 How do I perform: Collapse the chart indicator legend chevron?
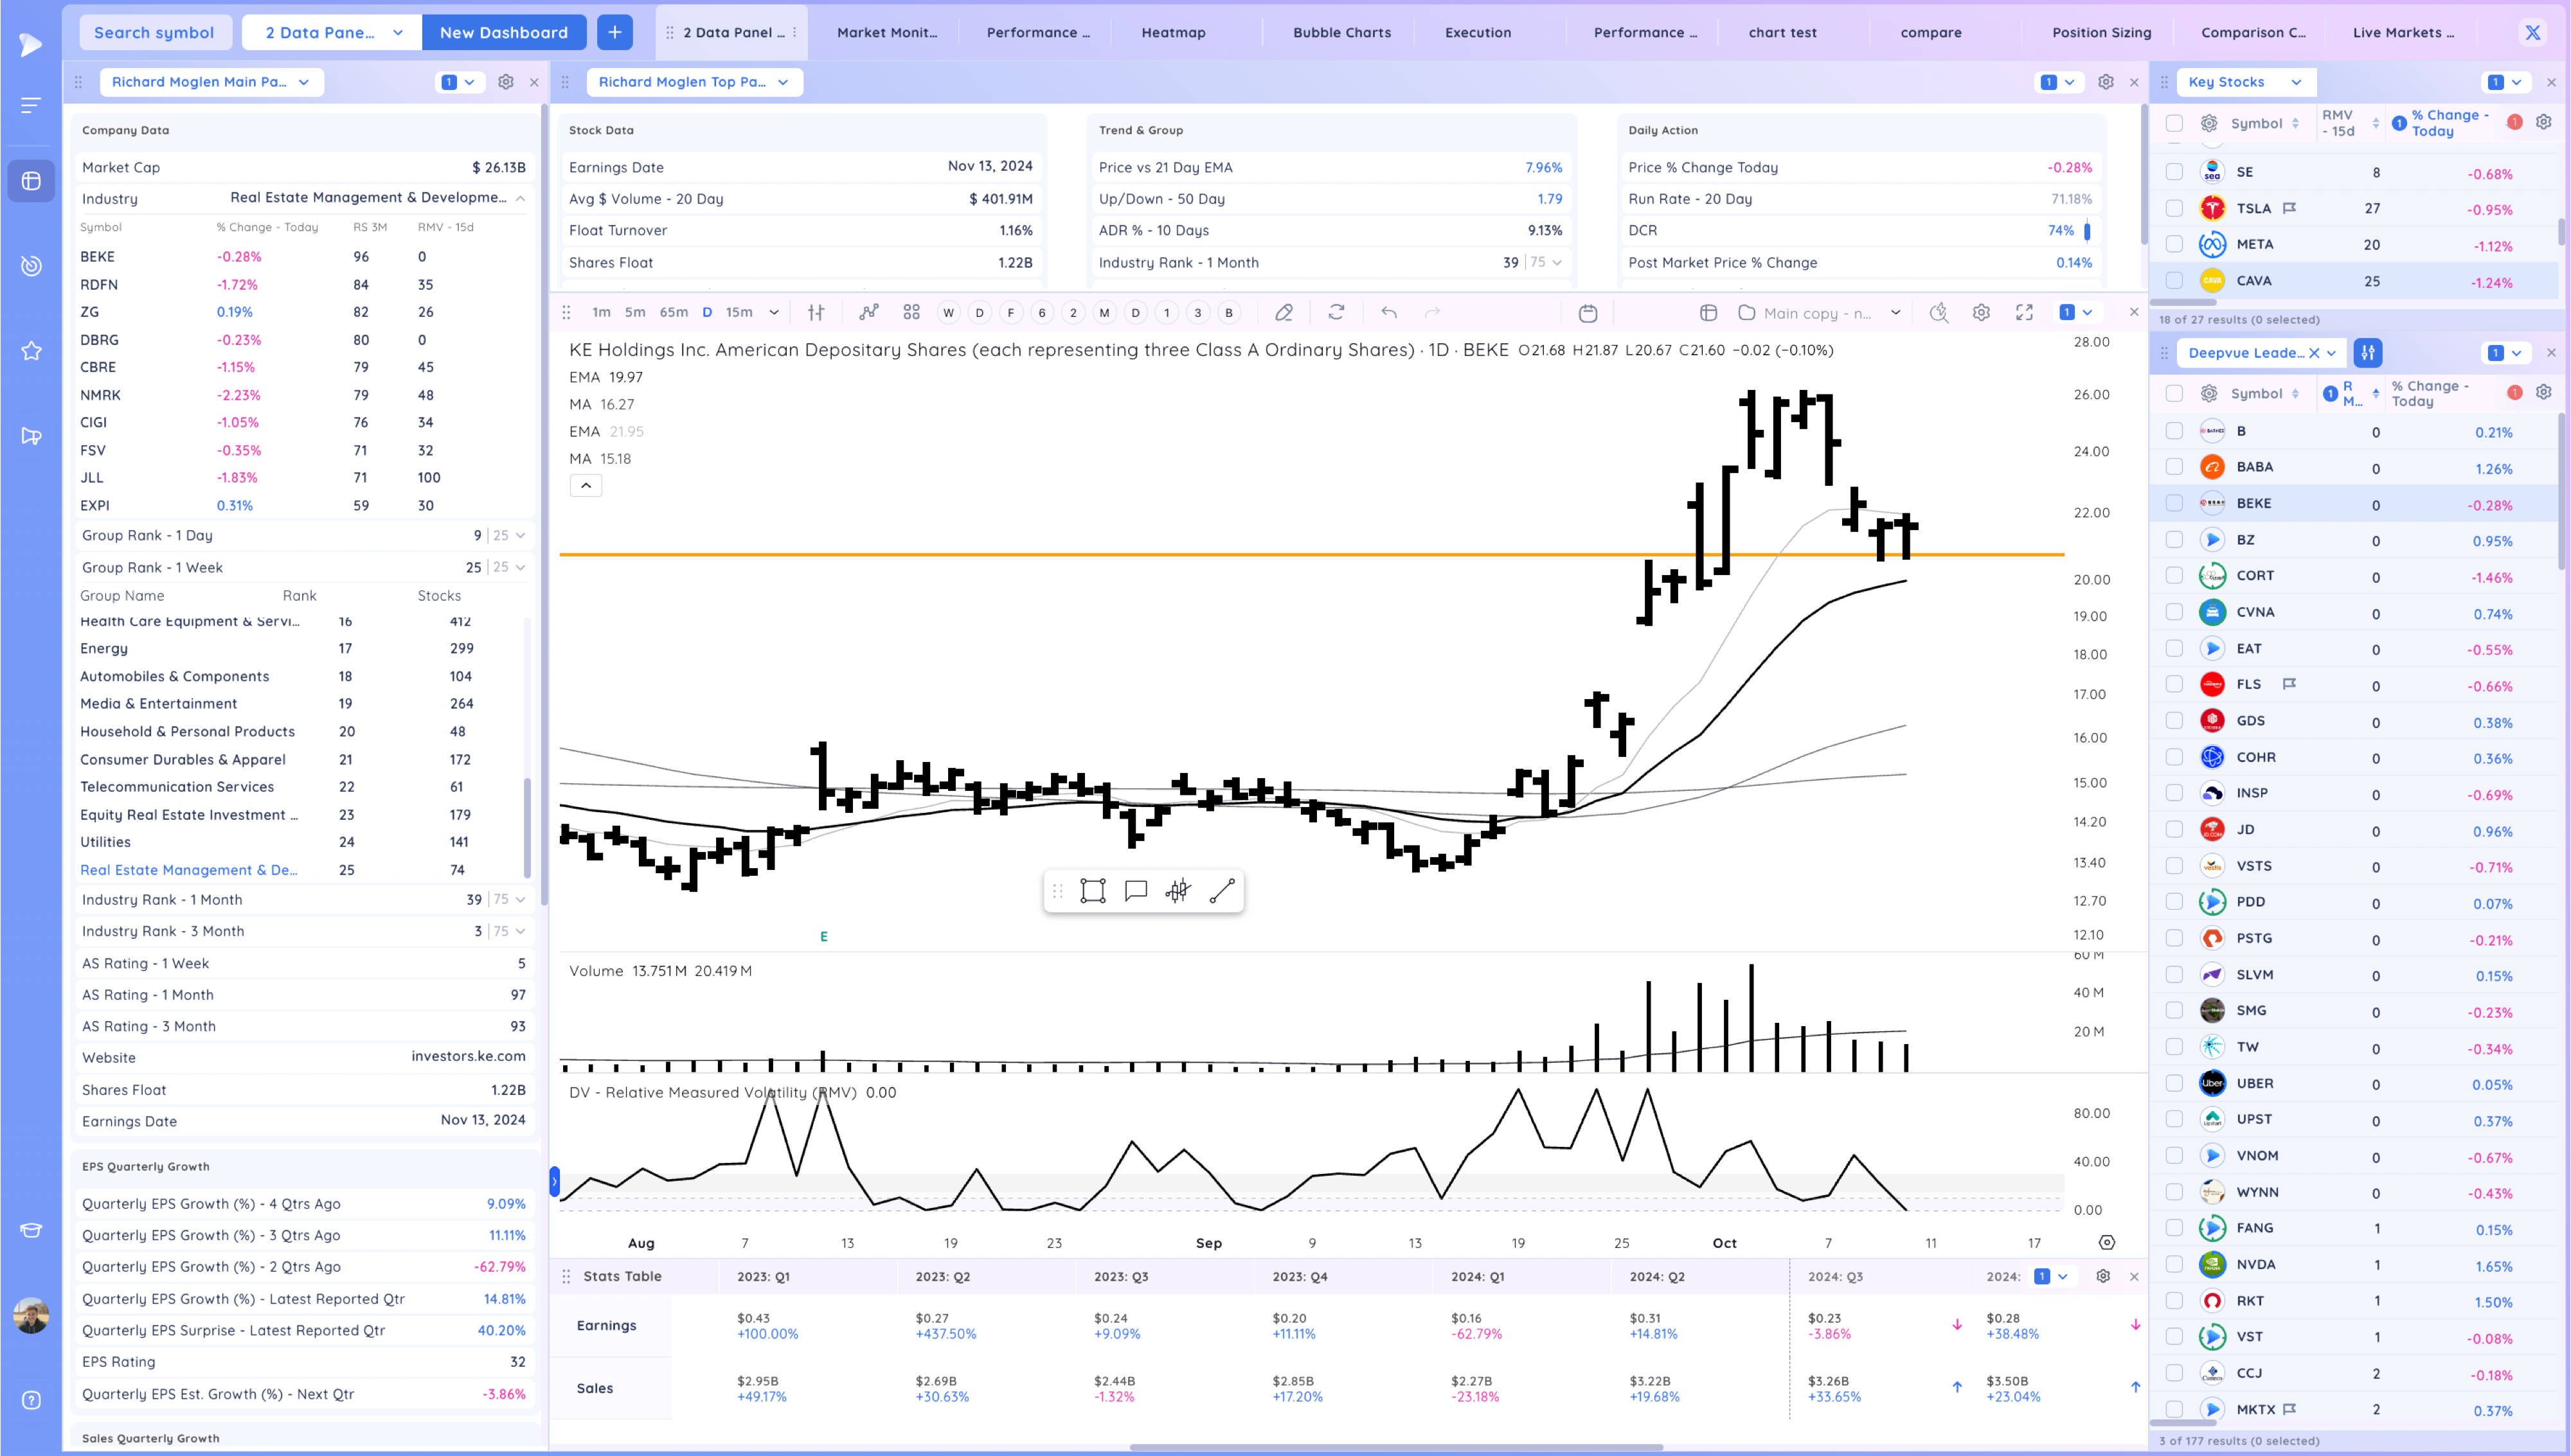586,486
